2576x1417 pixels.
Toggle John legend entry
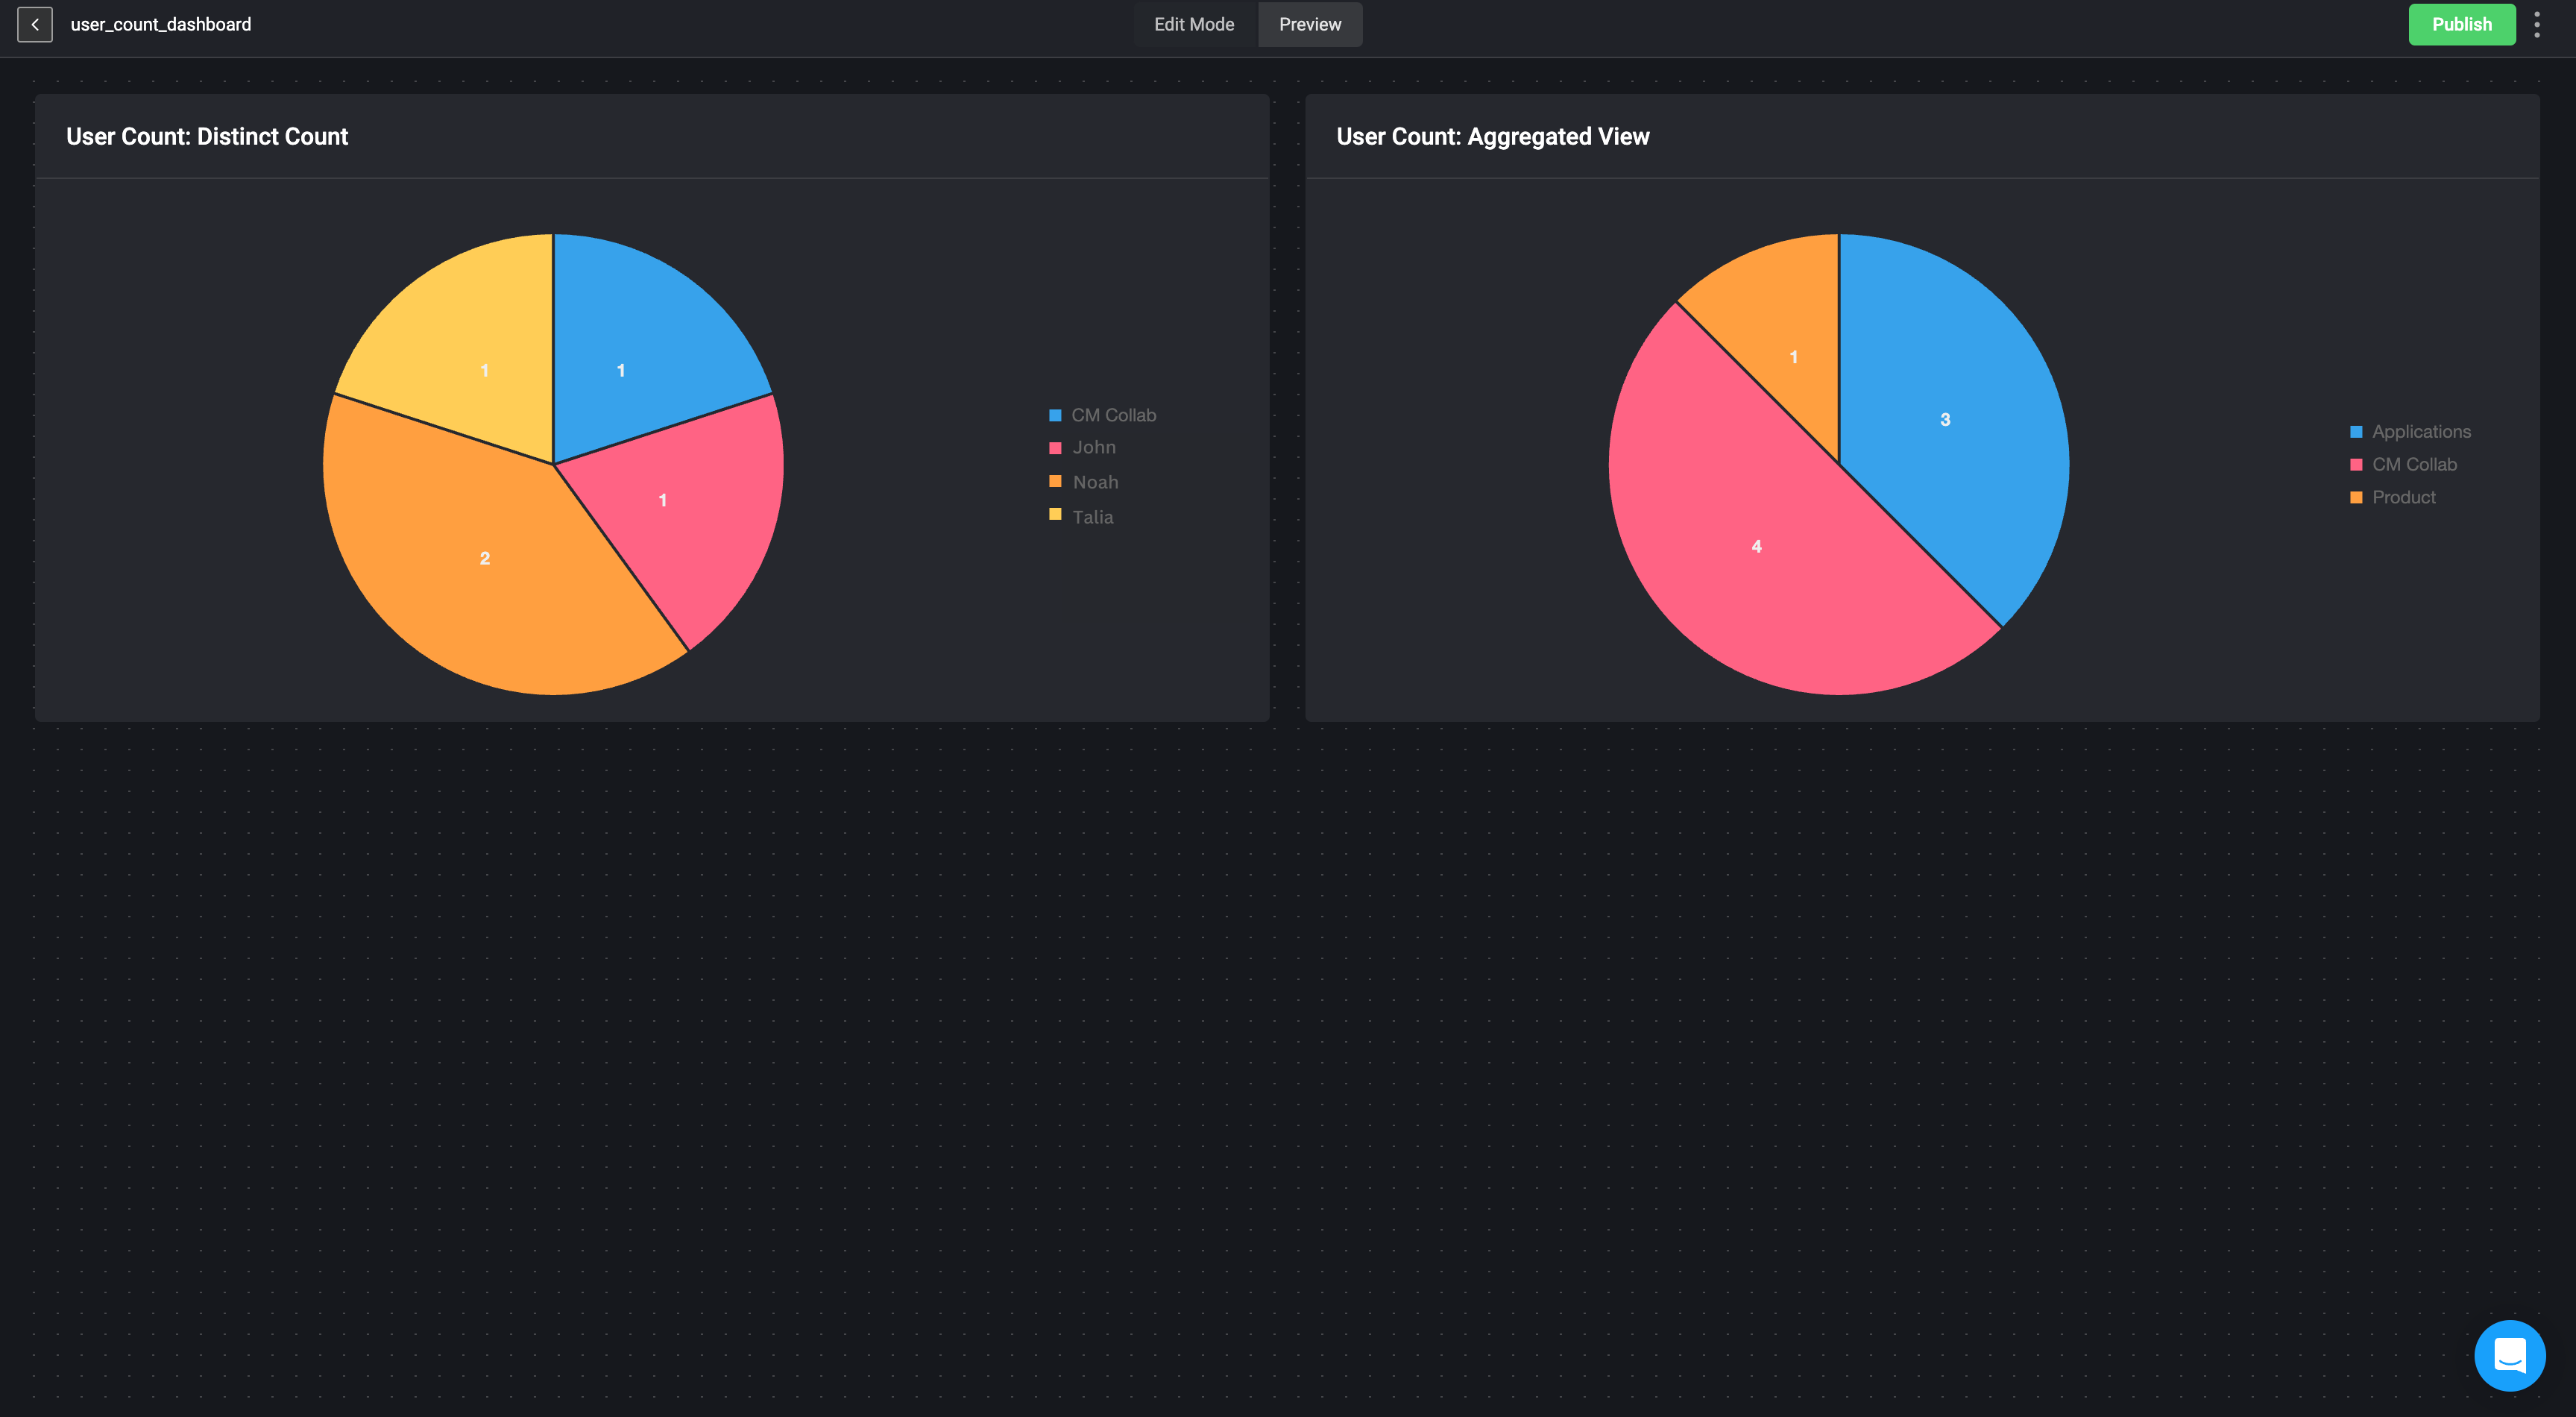(x=1093, y=447)
